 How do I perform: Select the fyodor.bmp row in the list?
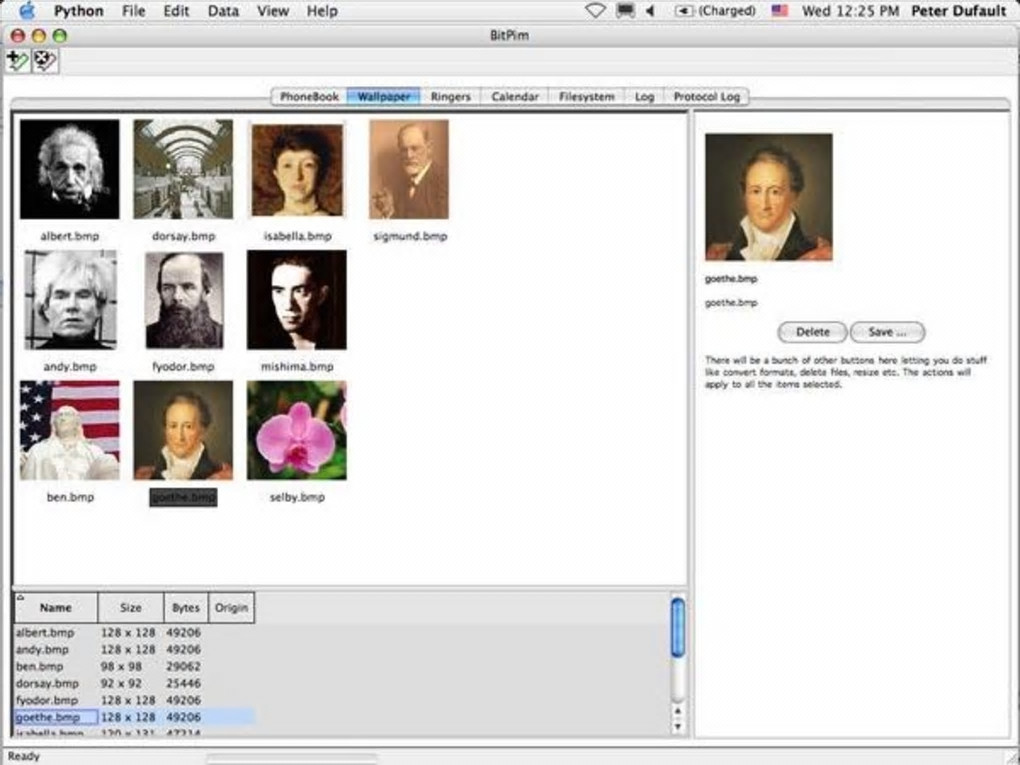(134, 700)
